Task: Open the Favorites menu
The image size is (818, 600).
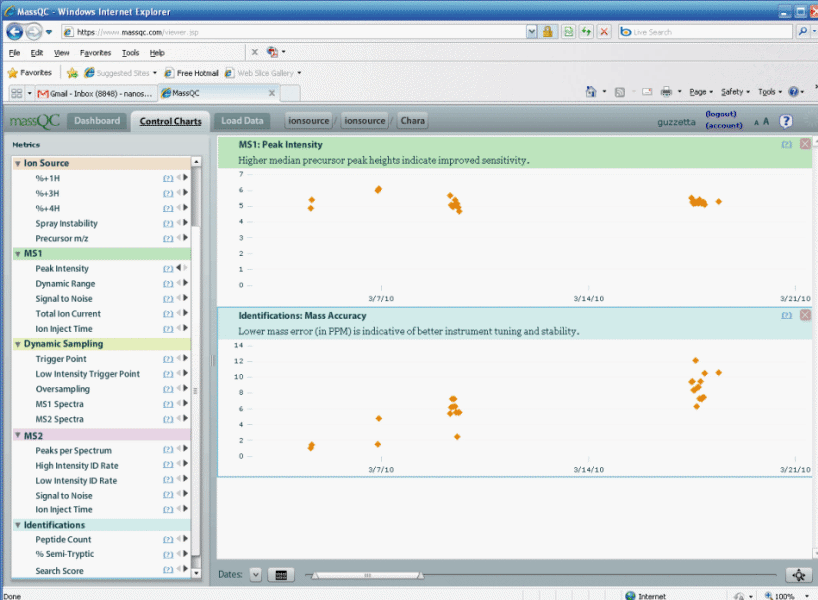Action: (x=95, y=53)
